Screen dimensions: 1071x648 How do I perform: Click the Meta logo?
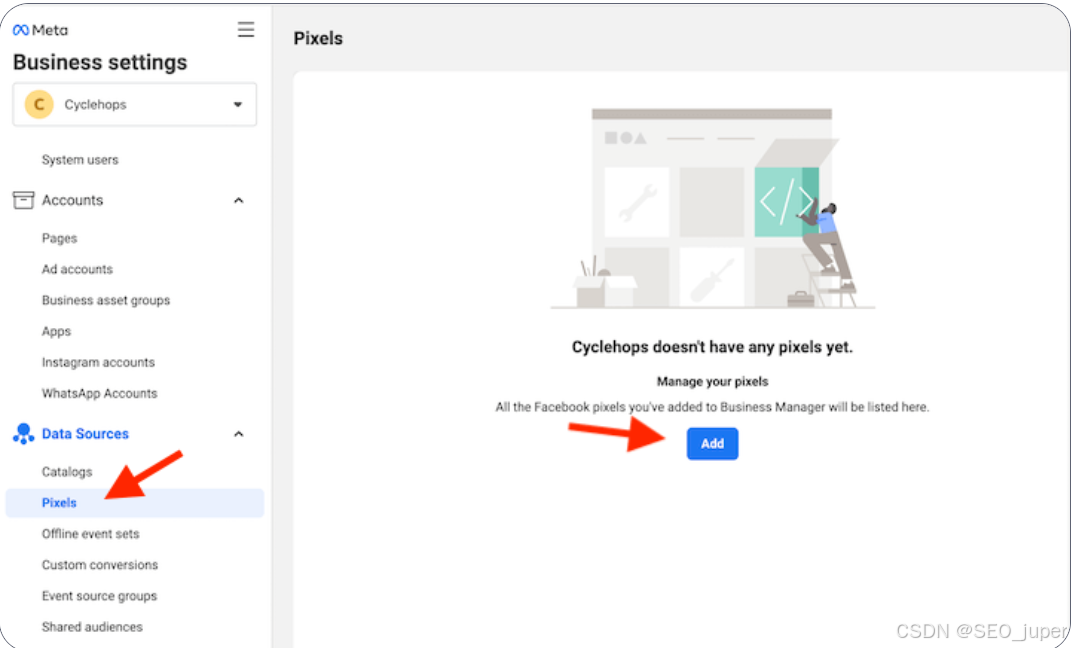click(x=40, y=30)
